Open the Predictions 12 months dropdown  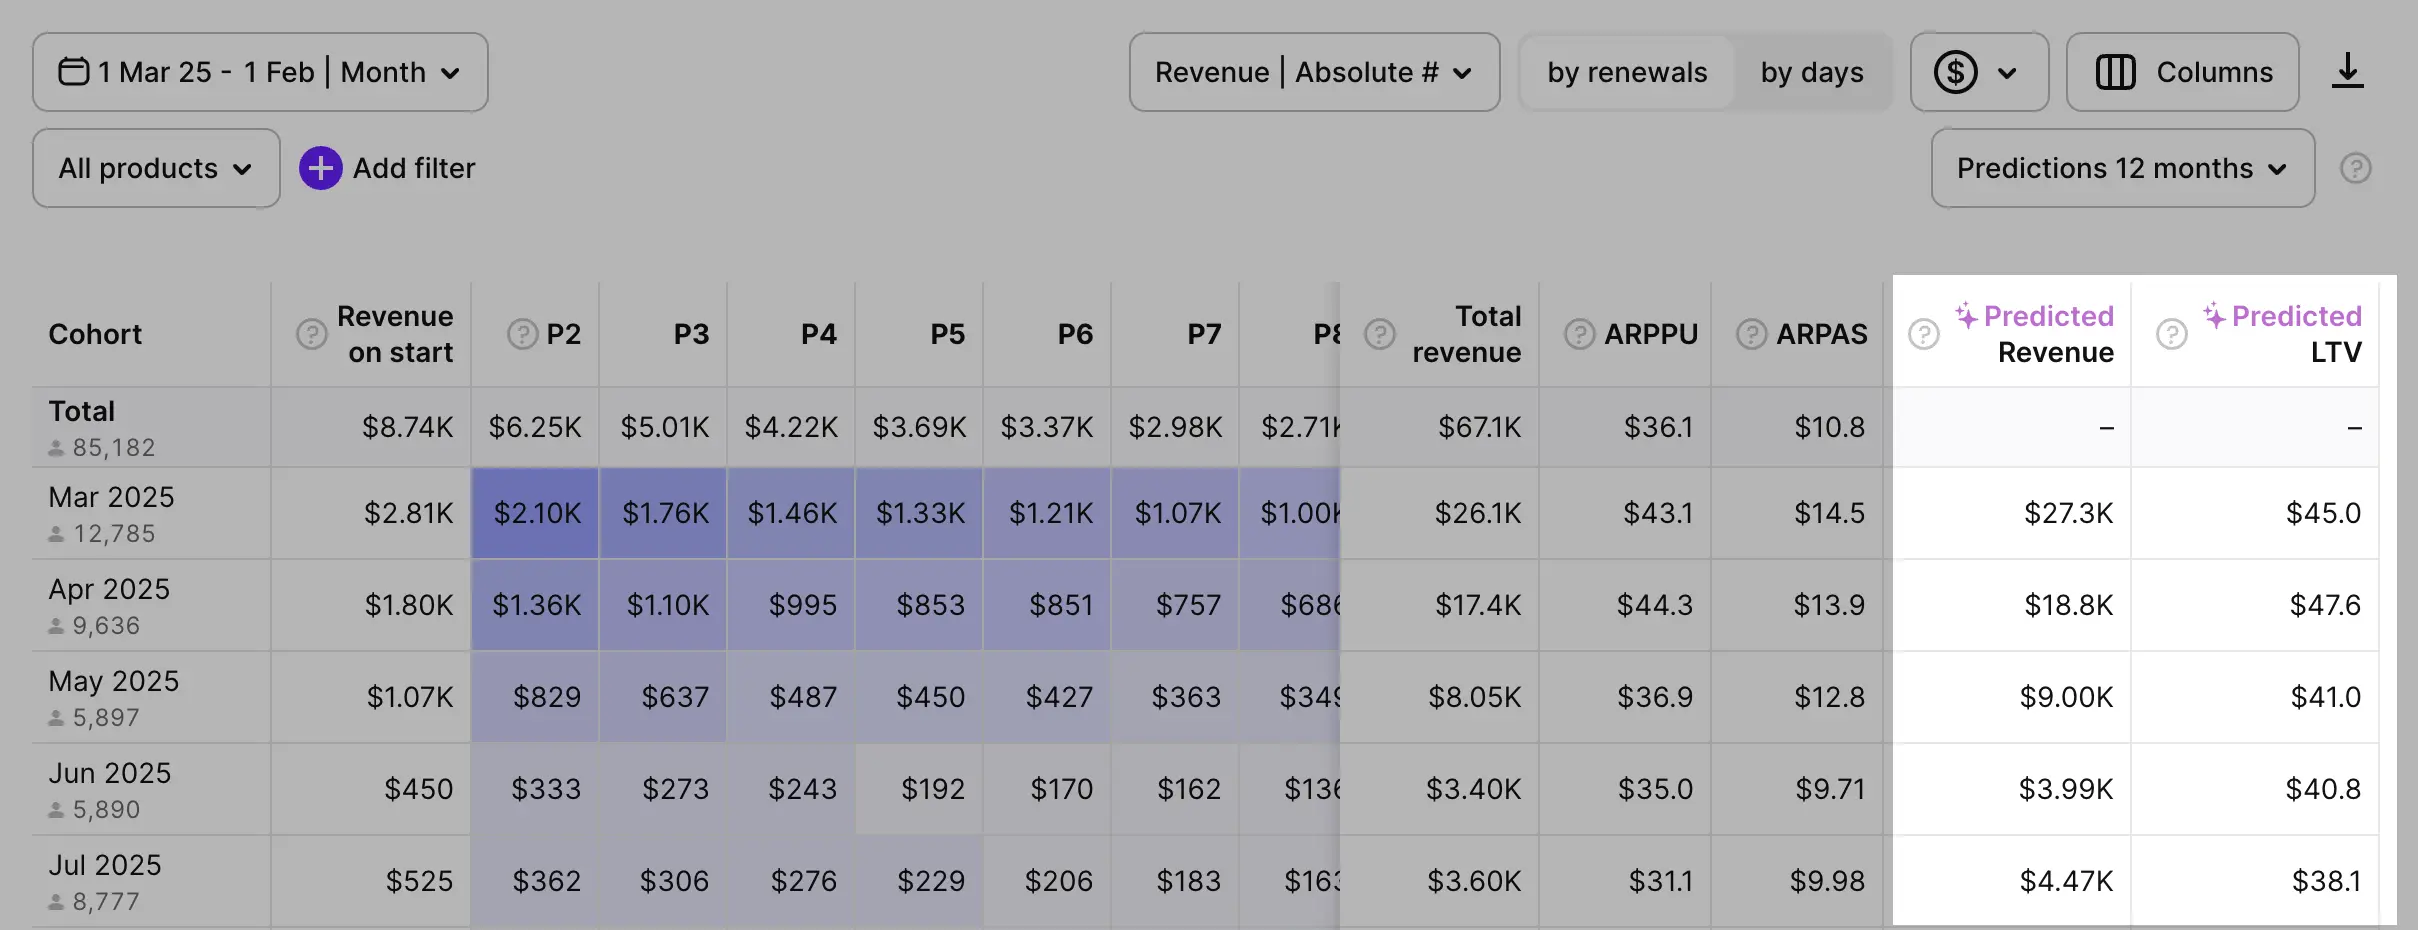coord(2122,168)
